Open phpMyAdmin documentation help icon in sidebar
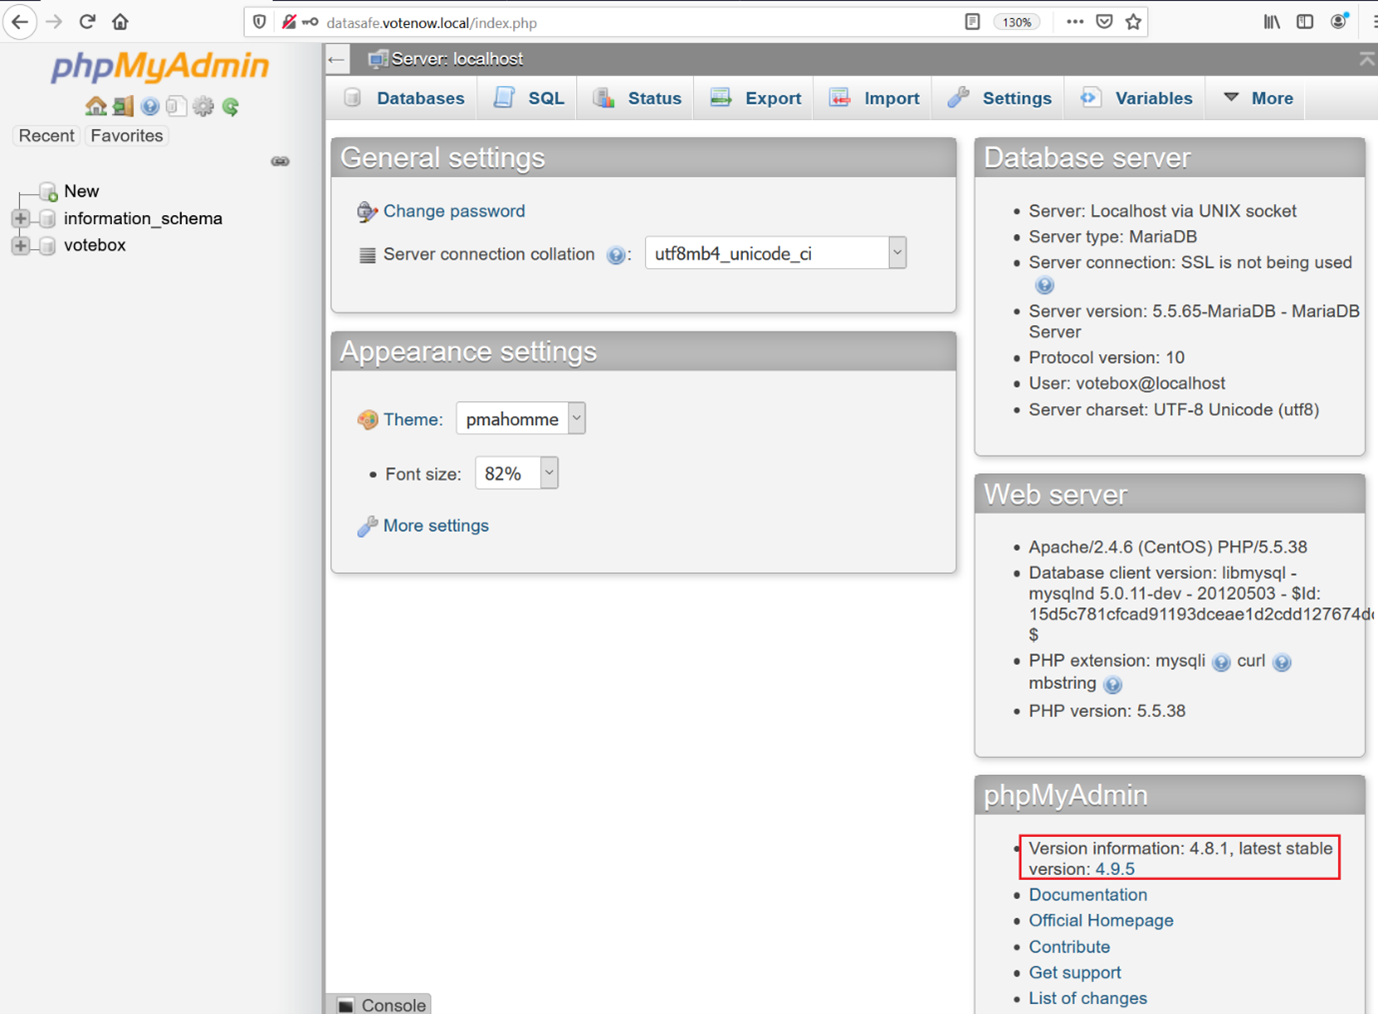 pos(150,106)
